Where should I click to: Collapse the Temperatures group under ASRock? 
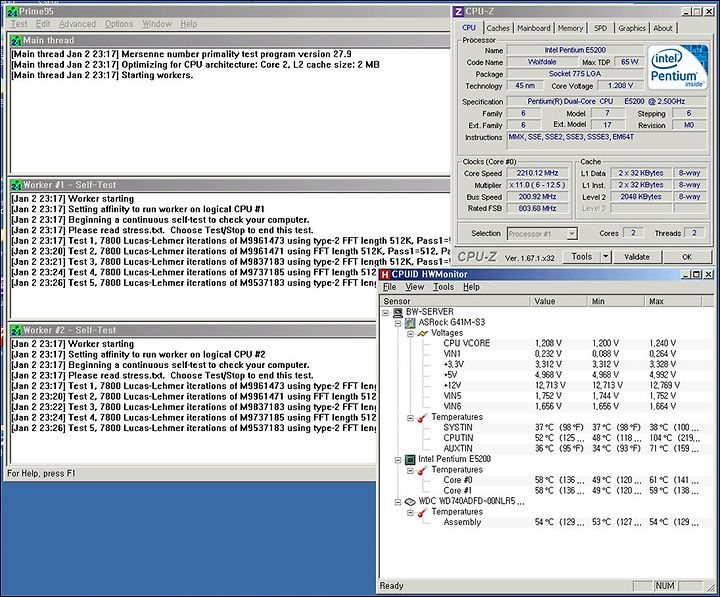[411, 417]
